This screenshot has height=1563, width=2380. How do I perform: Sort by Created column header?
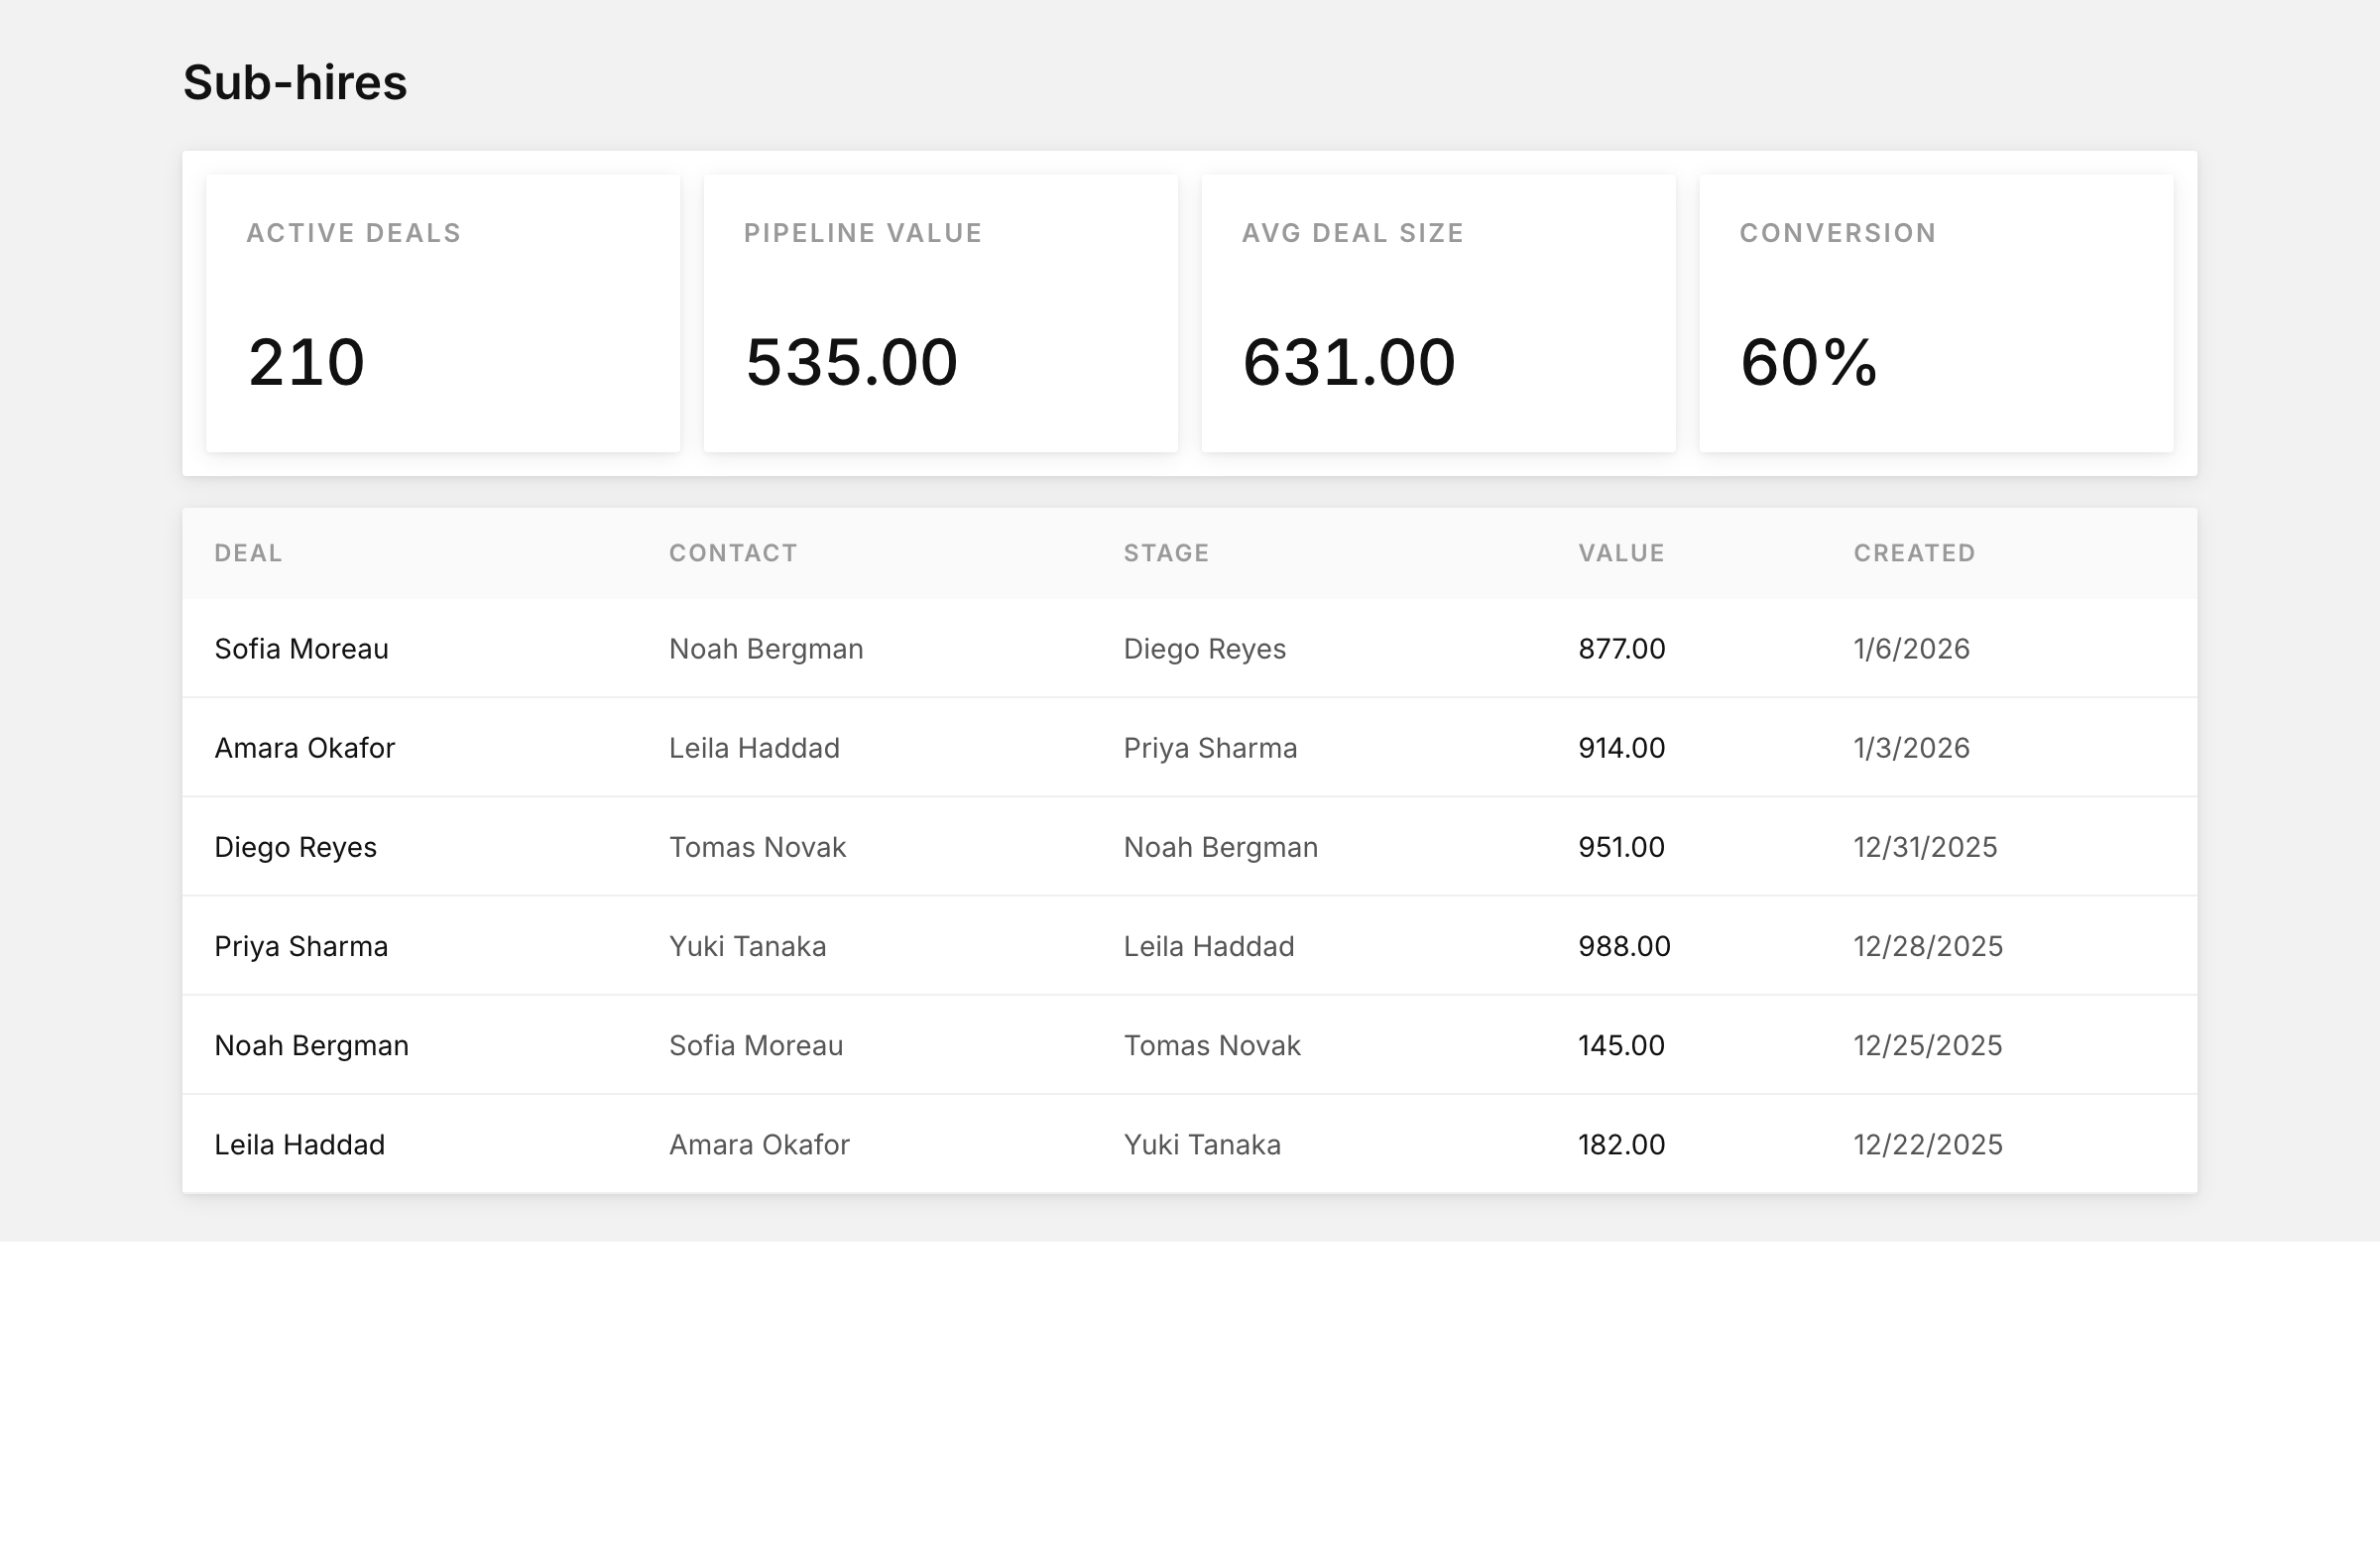[x=1914, y=553]
